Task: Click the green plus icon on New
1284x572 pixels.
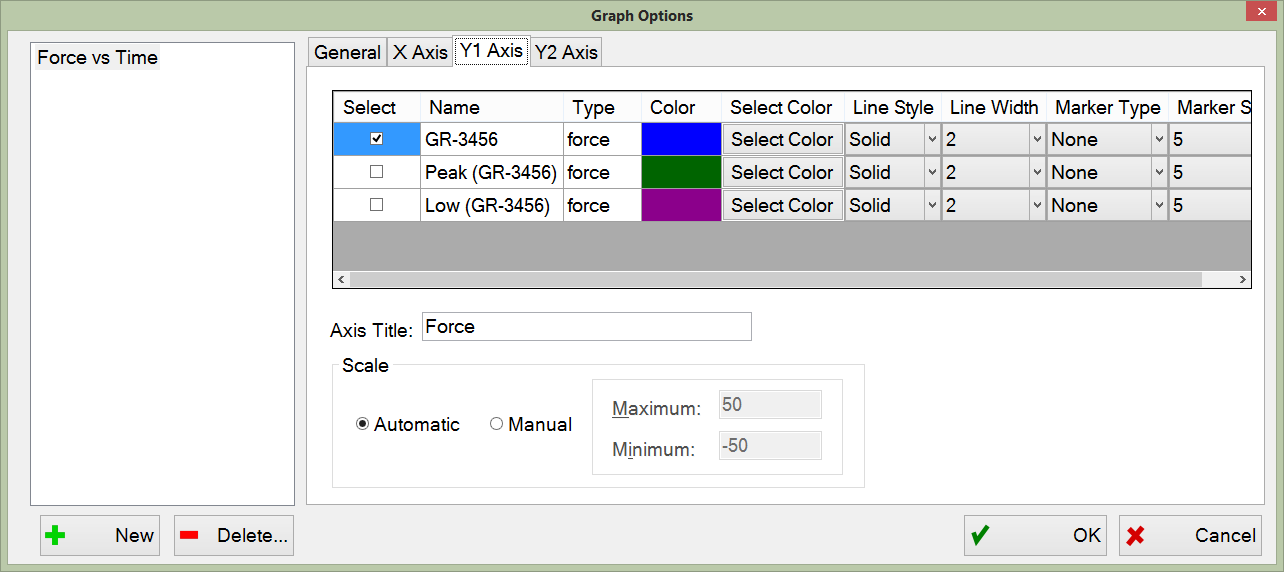Action: [x=56, y=536]
